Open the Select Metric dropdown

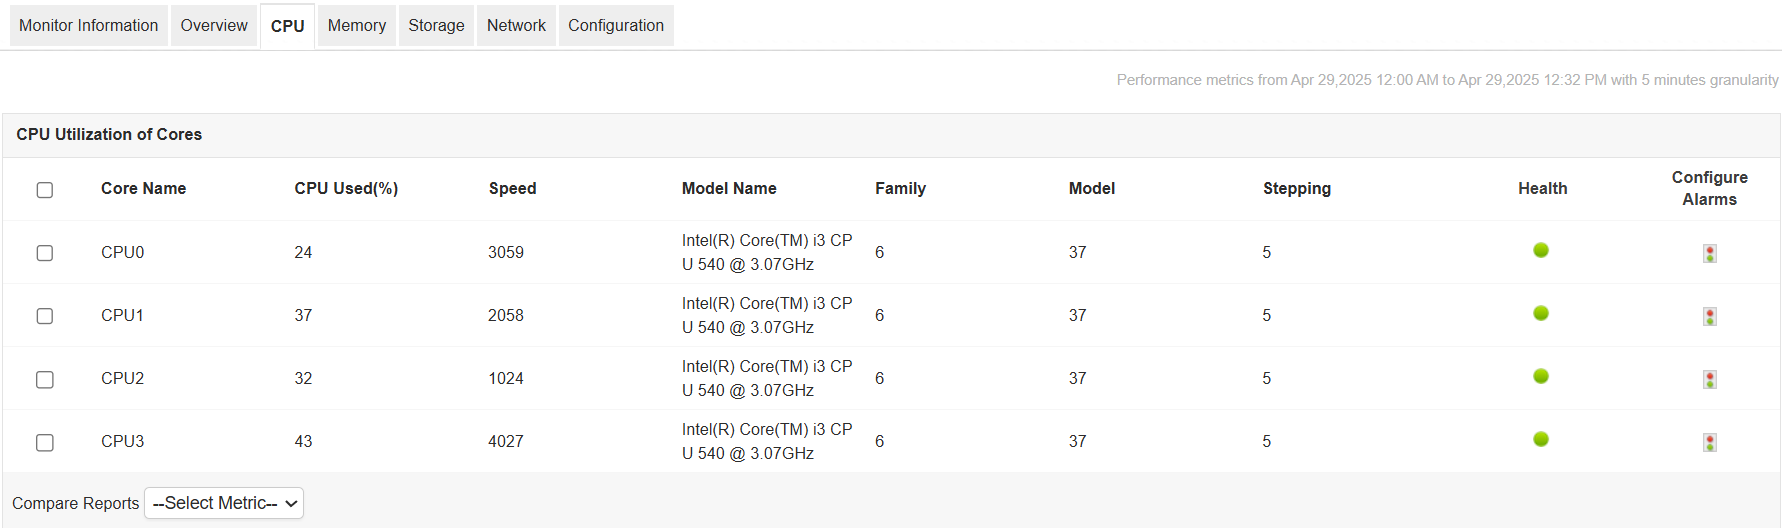point(224,503)
